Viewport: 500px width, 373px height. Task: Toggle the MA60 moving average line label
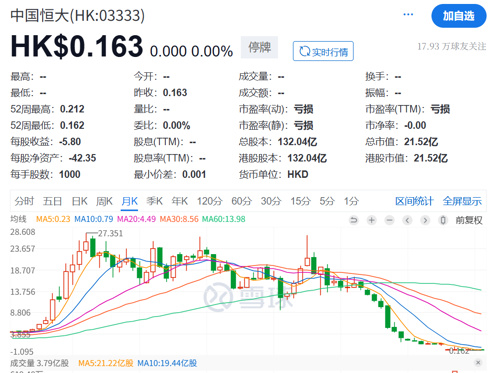click(x=224, y=219)
